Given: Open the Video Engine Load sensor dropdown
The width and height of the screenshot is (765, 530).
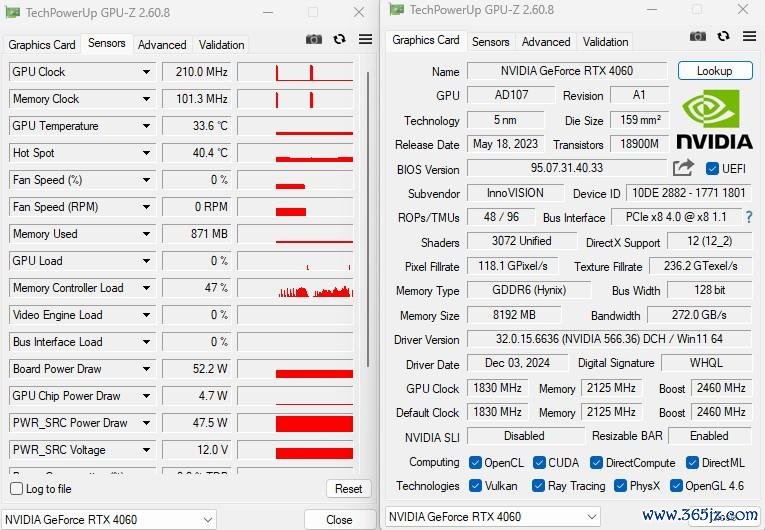Looking at the screenshot, I should [x=146, y=315].
